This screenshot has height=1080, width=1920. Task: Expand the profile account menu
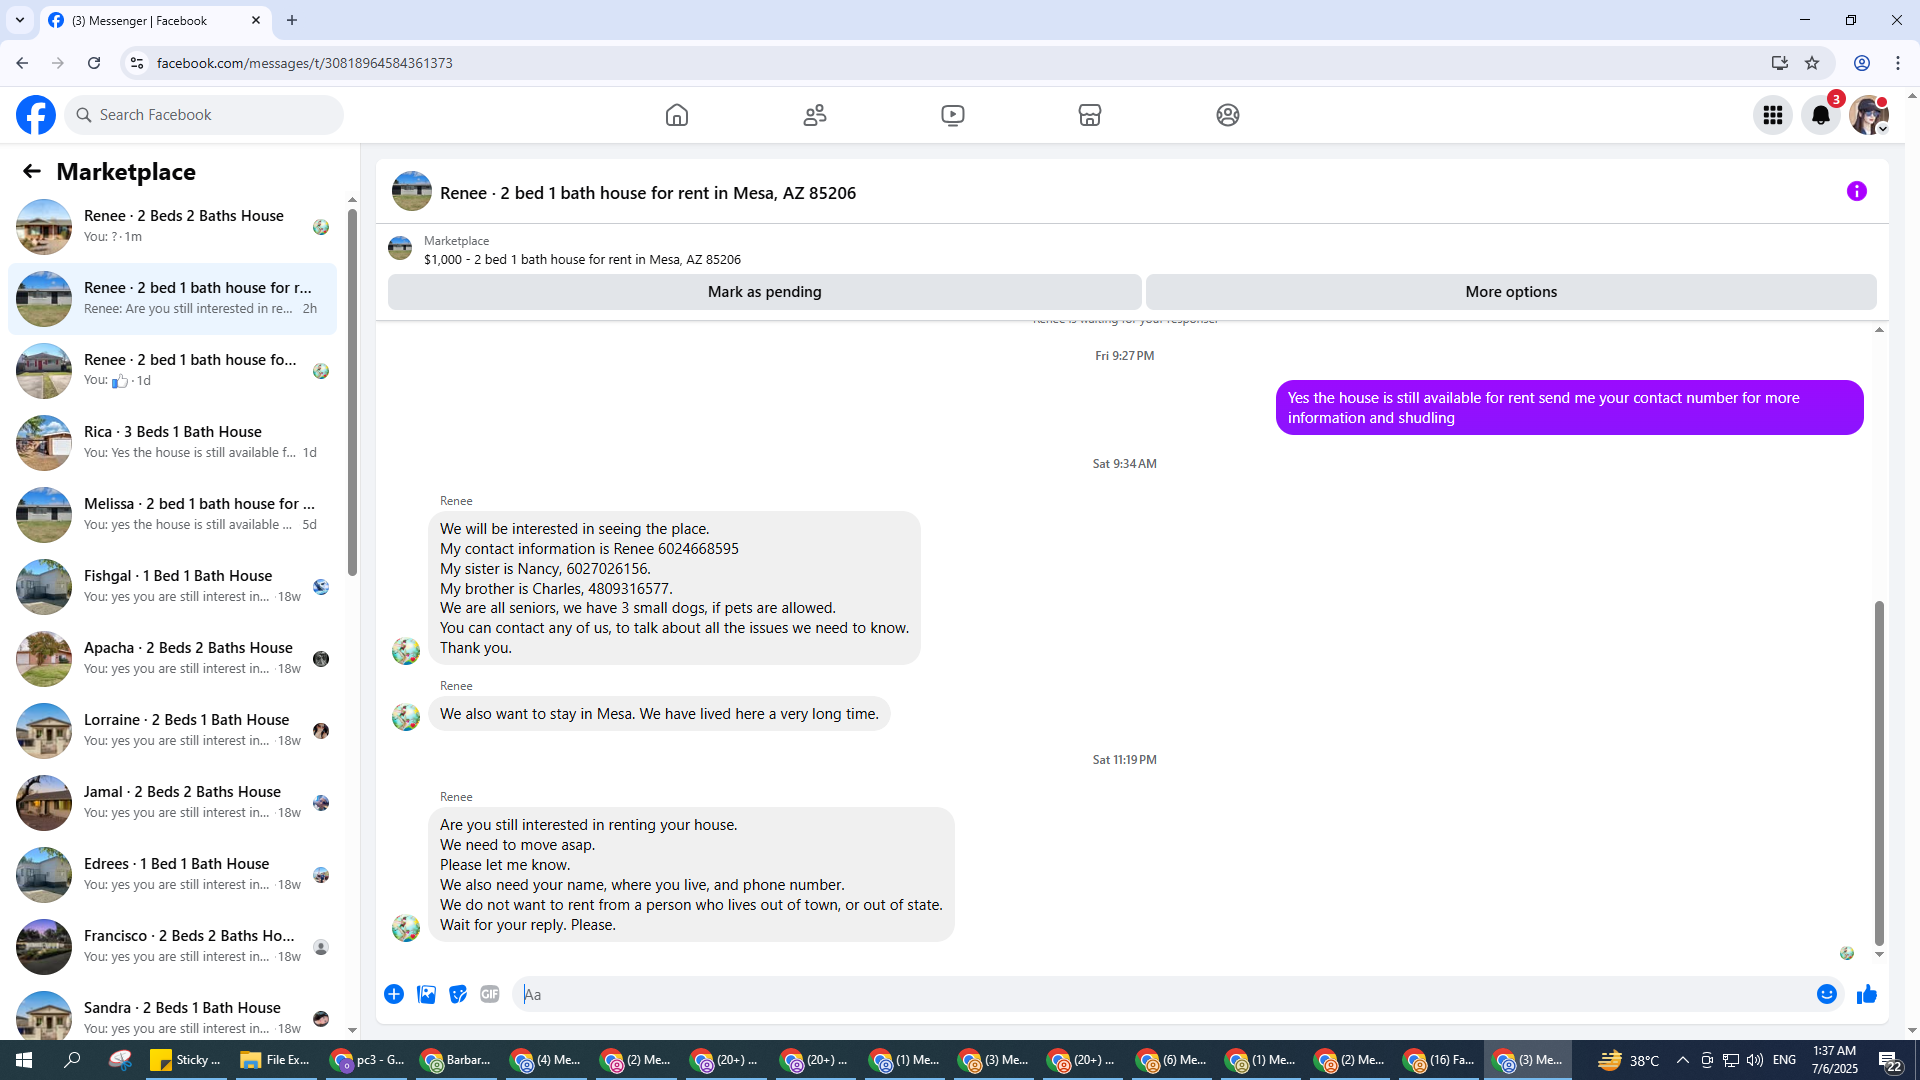pos(1868,115)
